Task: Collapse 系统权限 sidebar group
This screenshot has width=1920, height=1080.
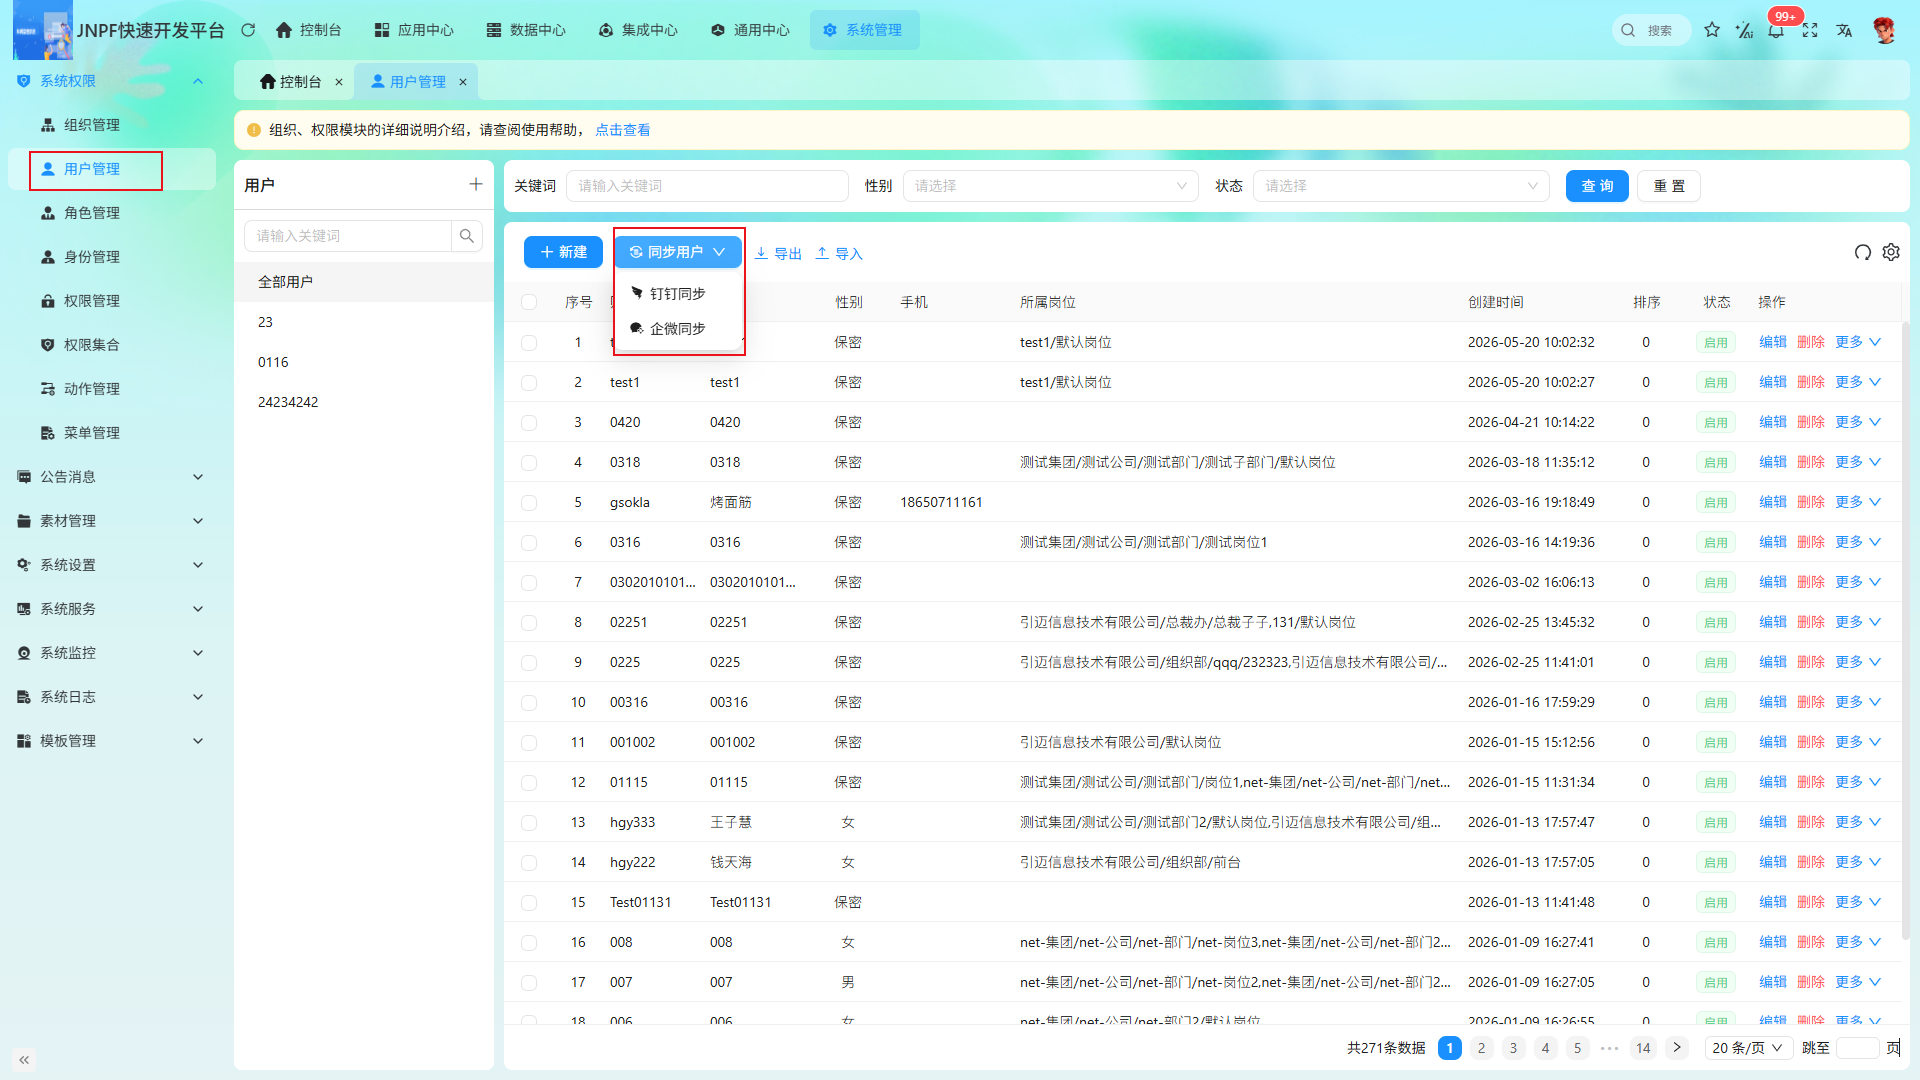Action: [x=110, y=81]
